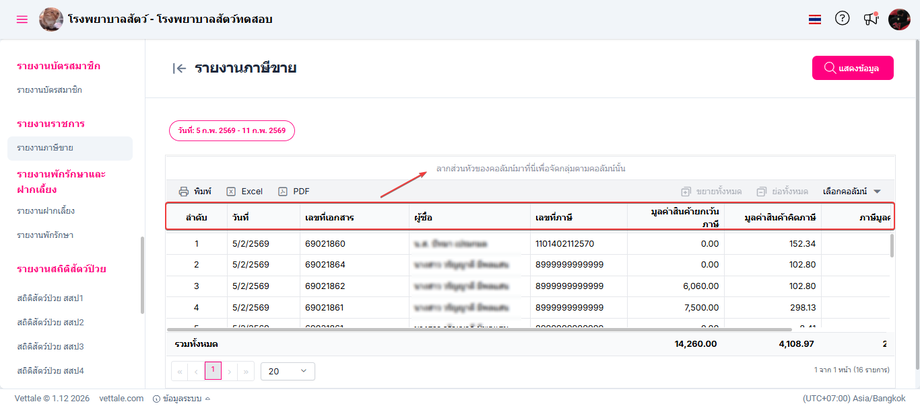920x408 pixels.
Task: Click the sidebar vertical scrollbar
Action: (x=141, y=275)
